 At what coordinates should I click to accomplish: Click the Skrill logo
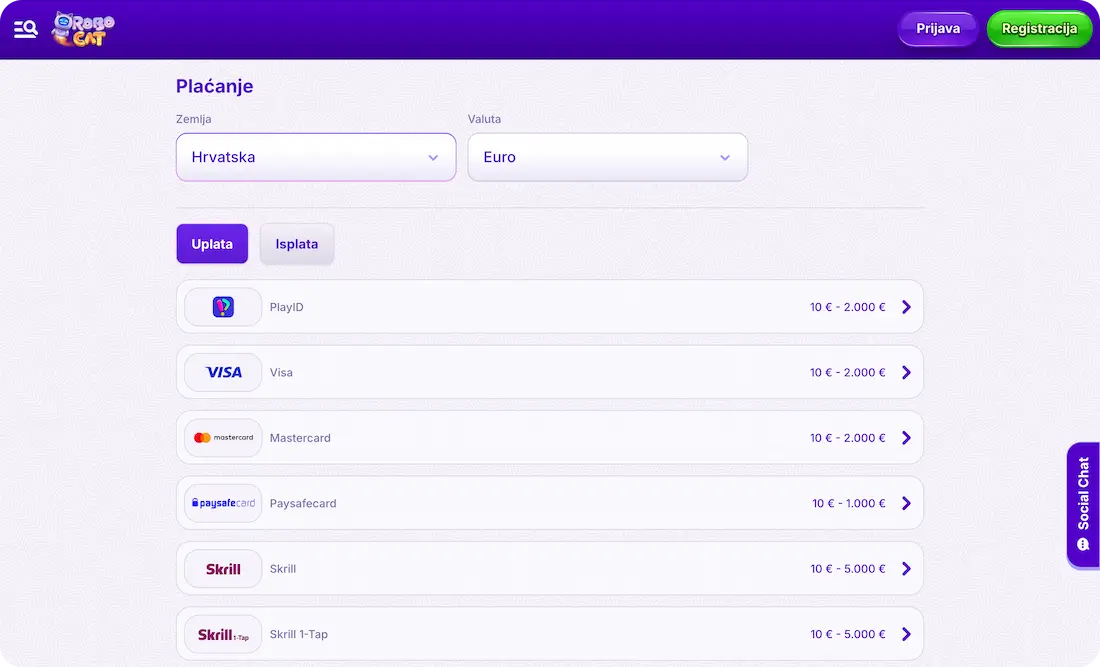coord(223,569)
